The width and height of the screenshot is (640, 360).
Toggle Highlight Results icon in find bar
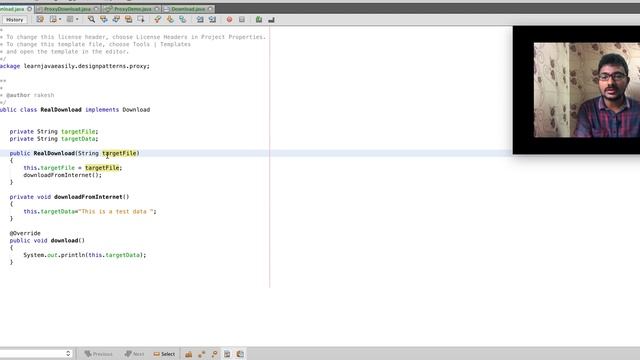pyautogui.click(x=227, y=354)
